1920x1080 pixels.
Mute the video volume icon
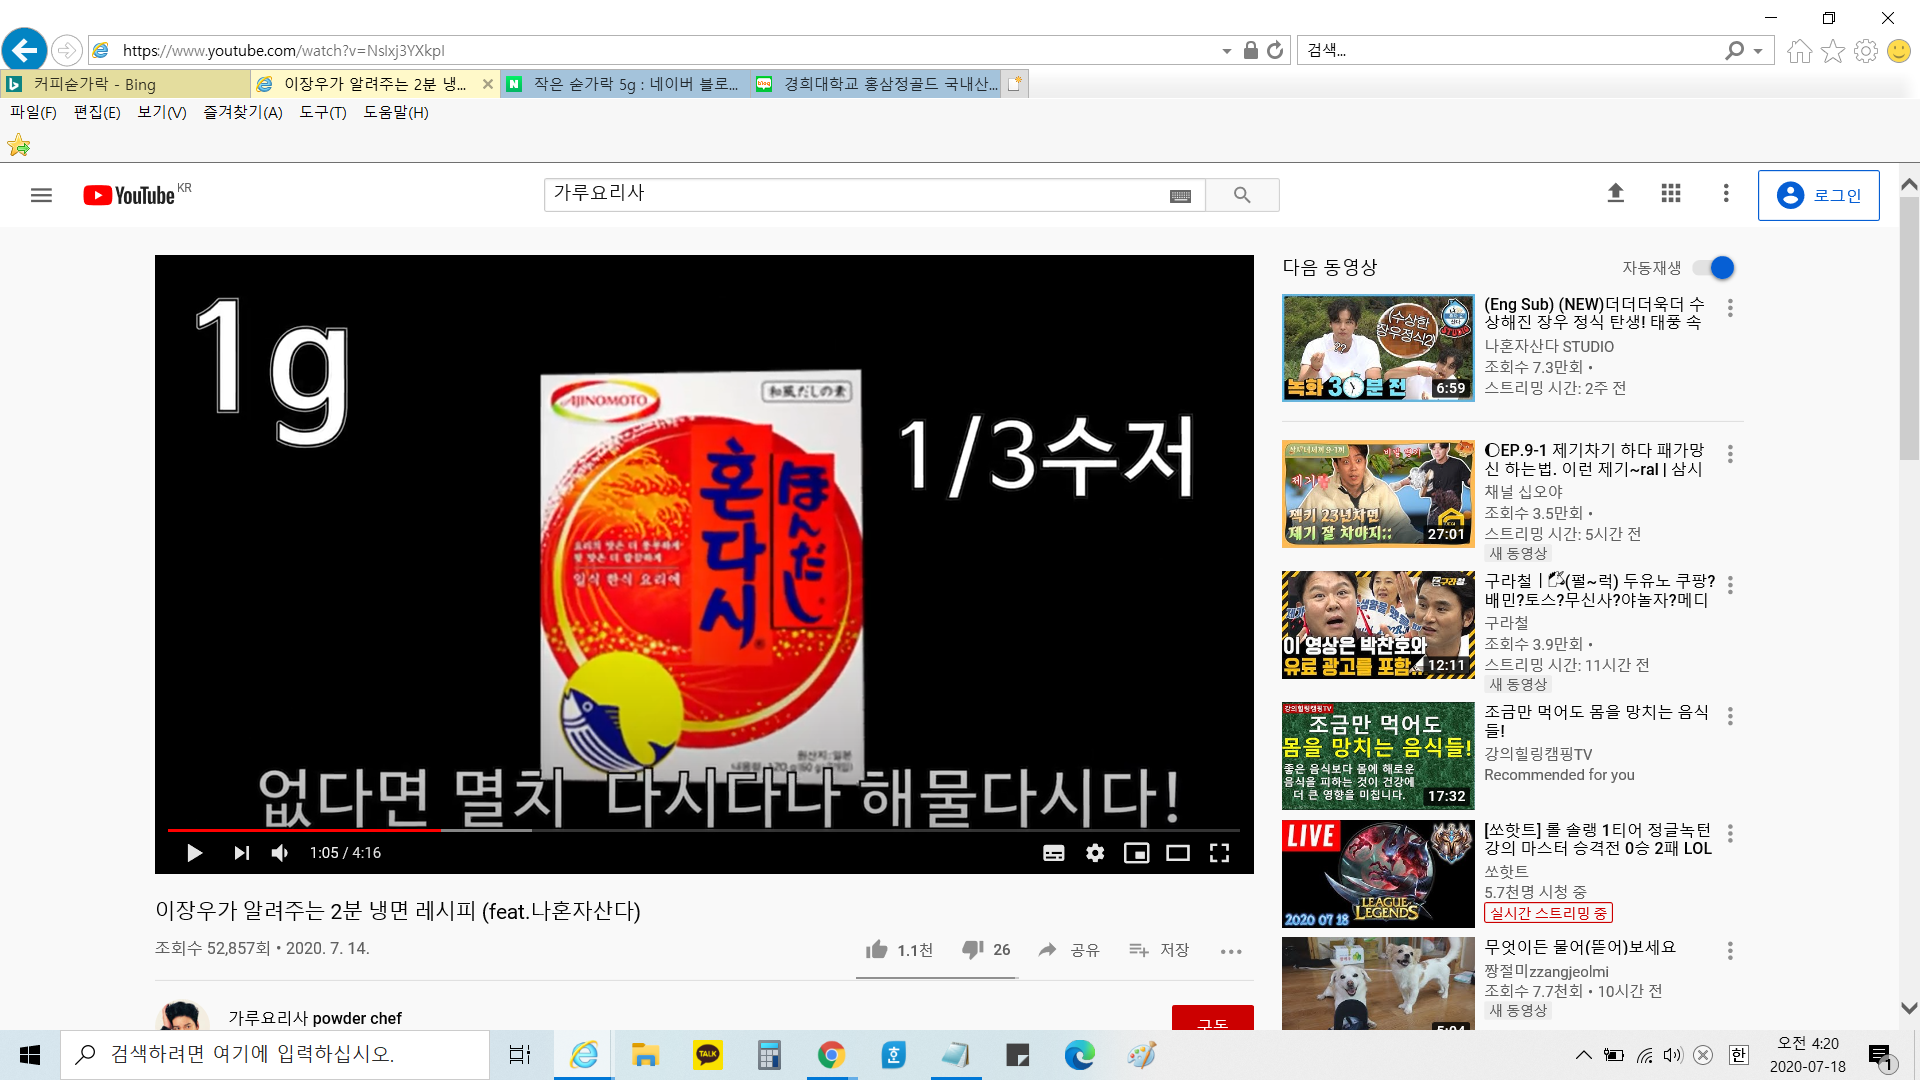pos(280,853)
